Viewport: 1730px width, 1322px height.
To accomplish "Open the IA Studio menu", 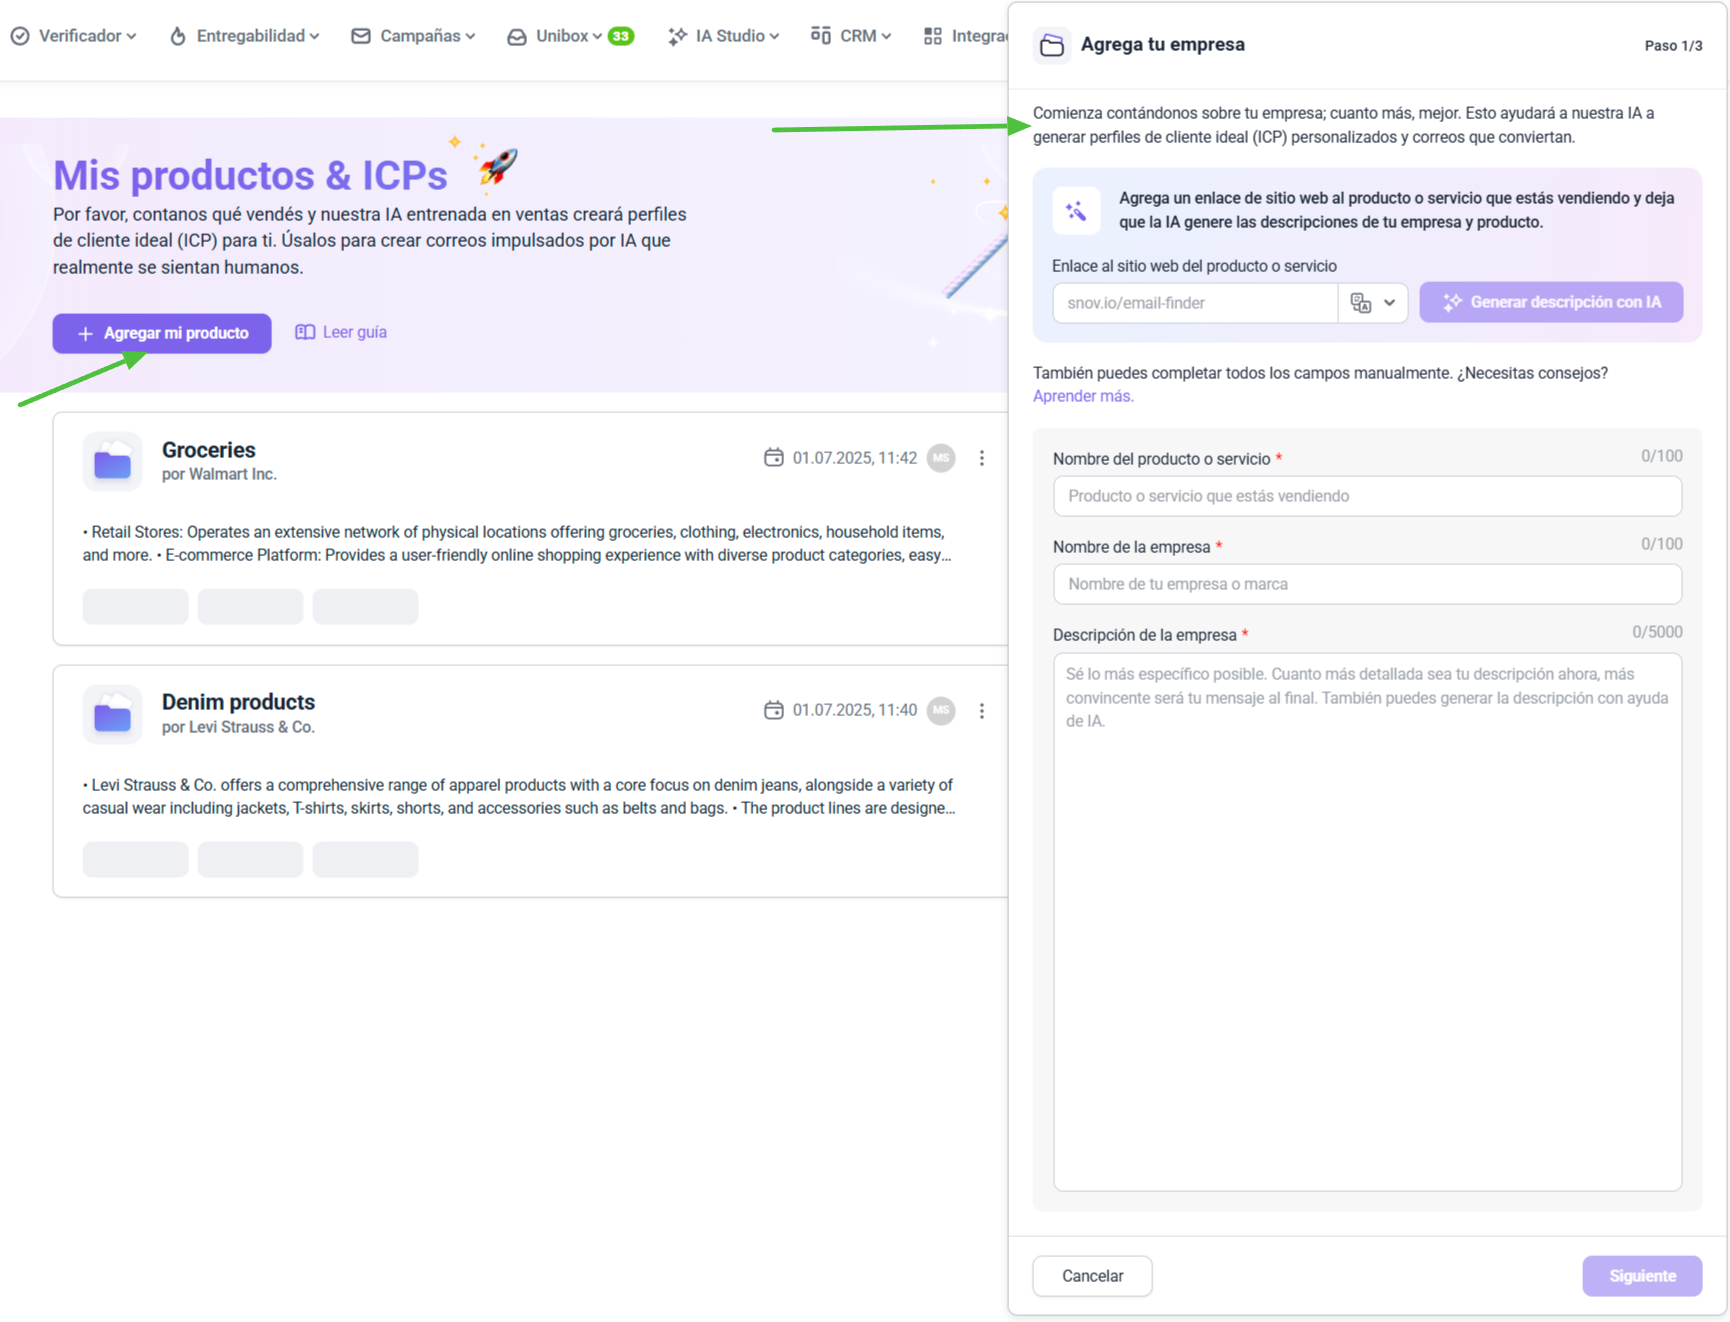I will (723, 36).
